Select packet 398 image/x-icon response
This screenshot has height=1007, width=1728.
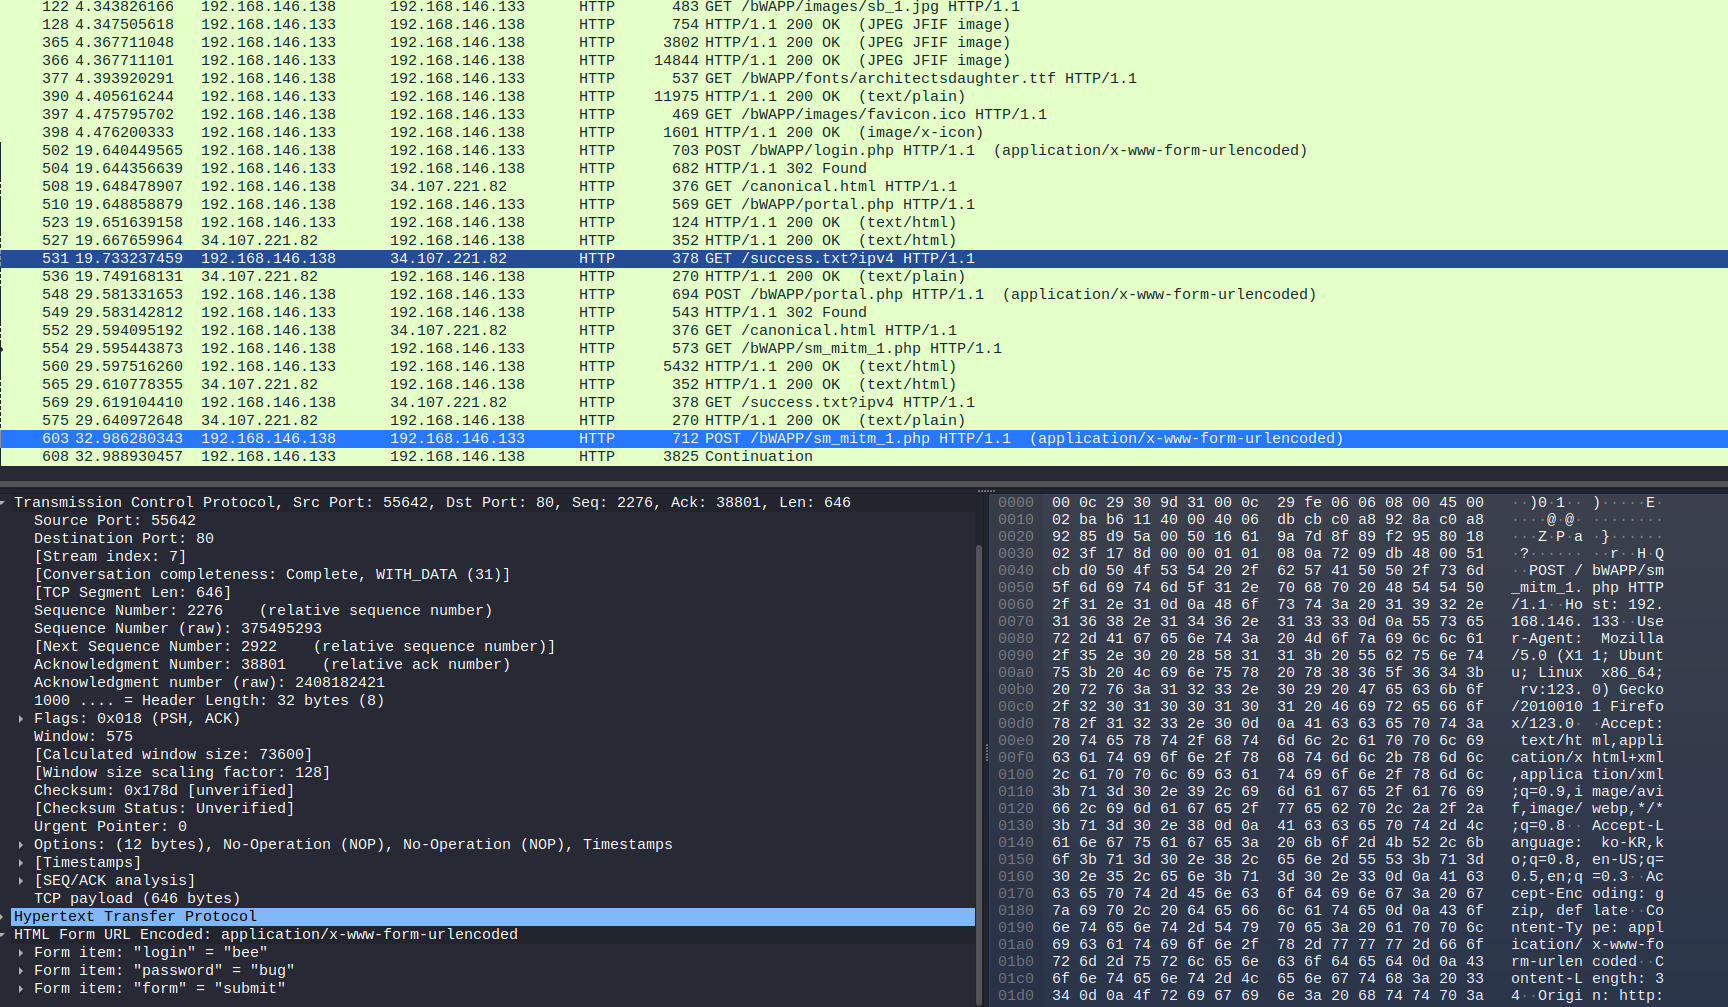[864, 132]
